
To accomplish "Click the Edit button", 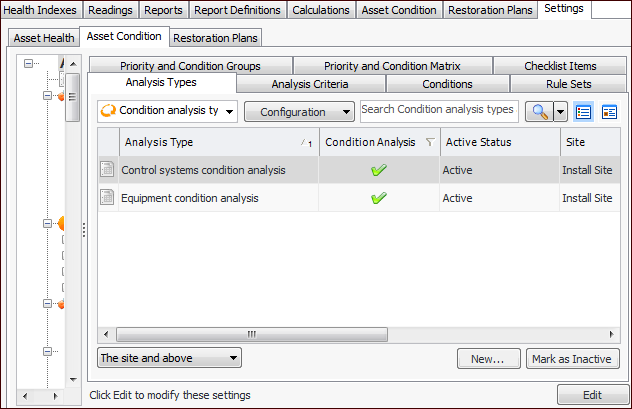I will click(592, 395).
